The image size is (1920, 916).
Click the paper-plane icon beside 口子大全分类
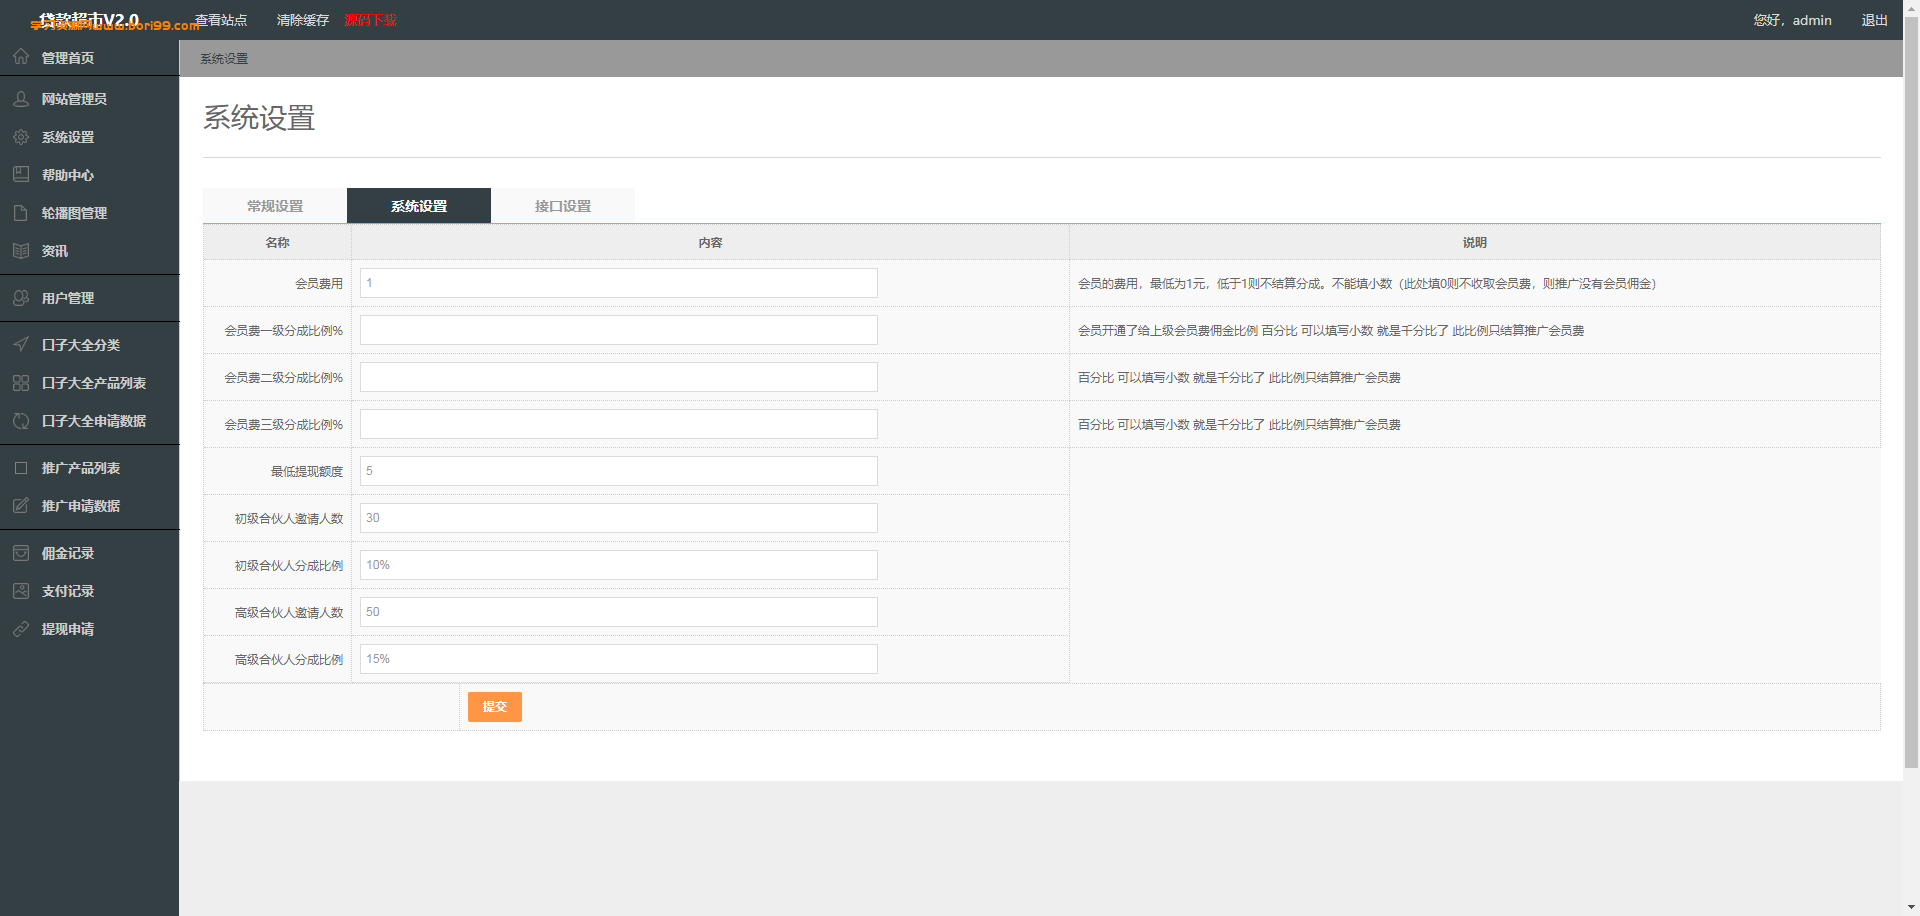tap(21, 345)
